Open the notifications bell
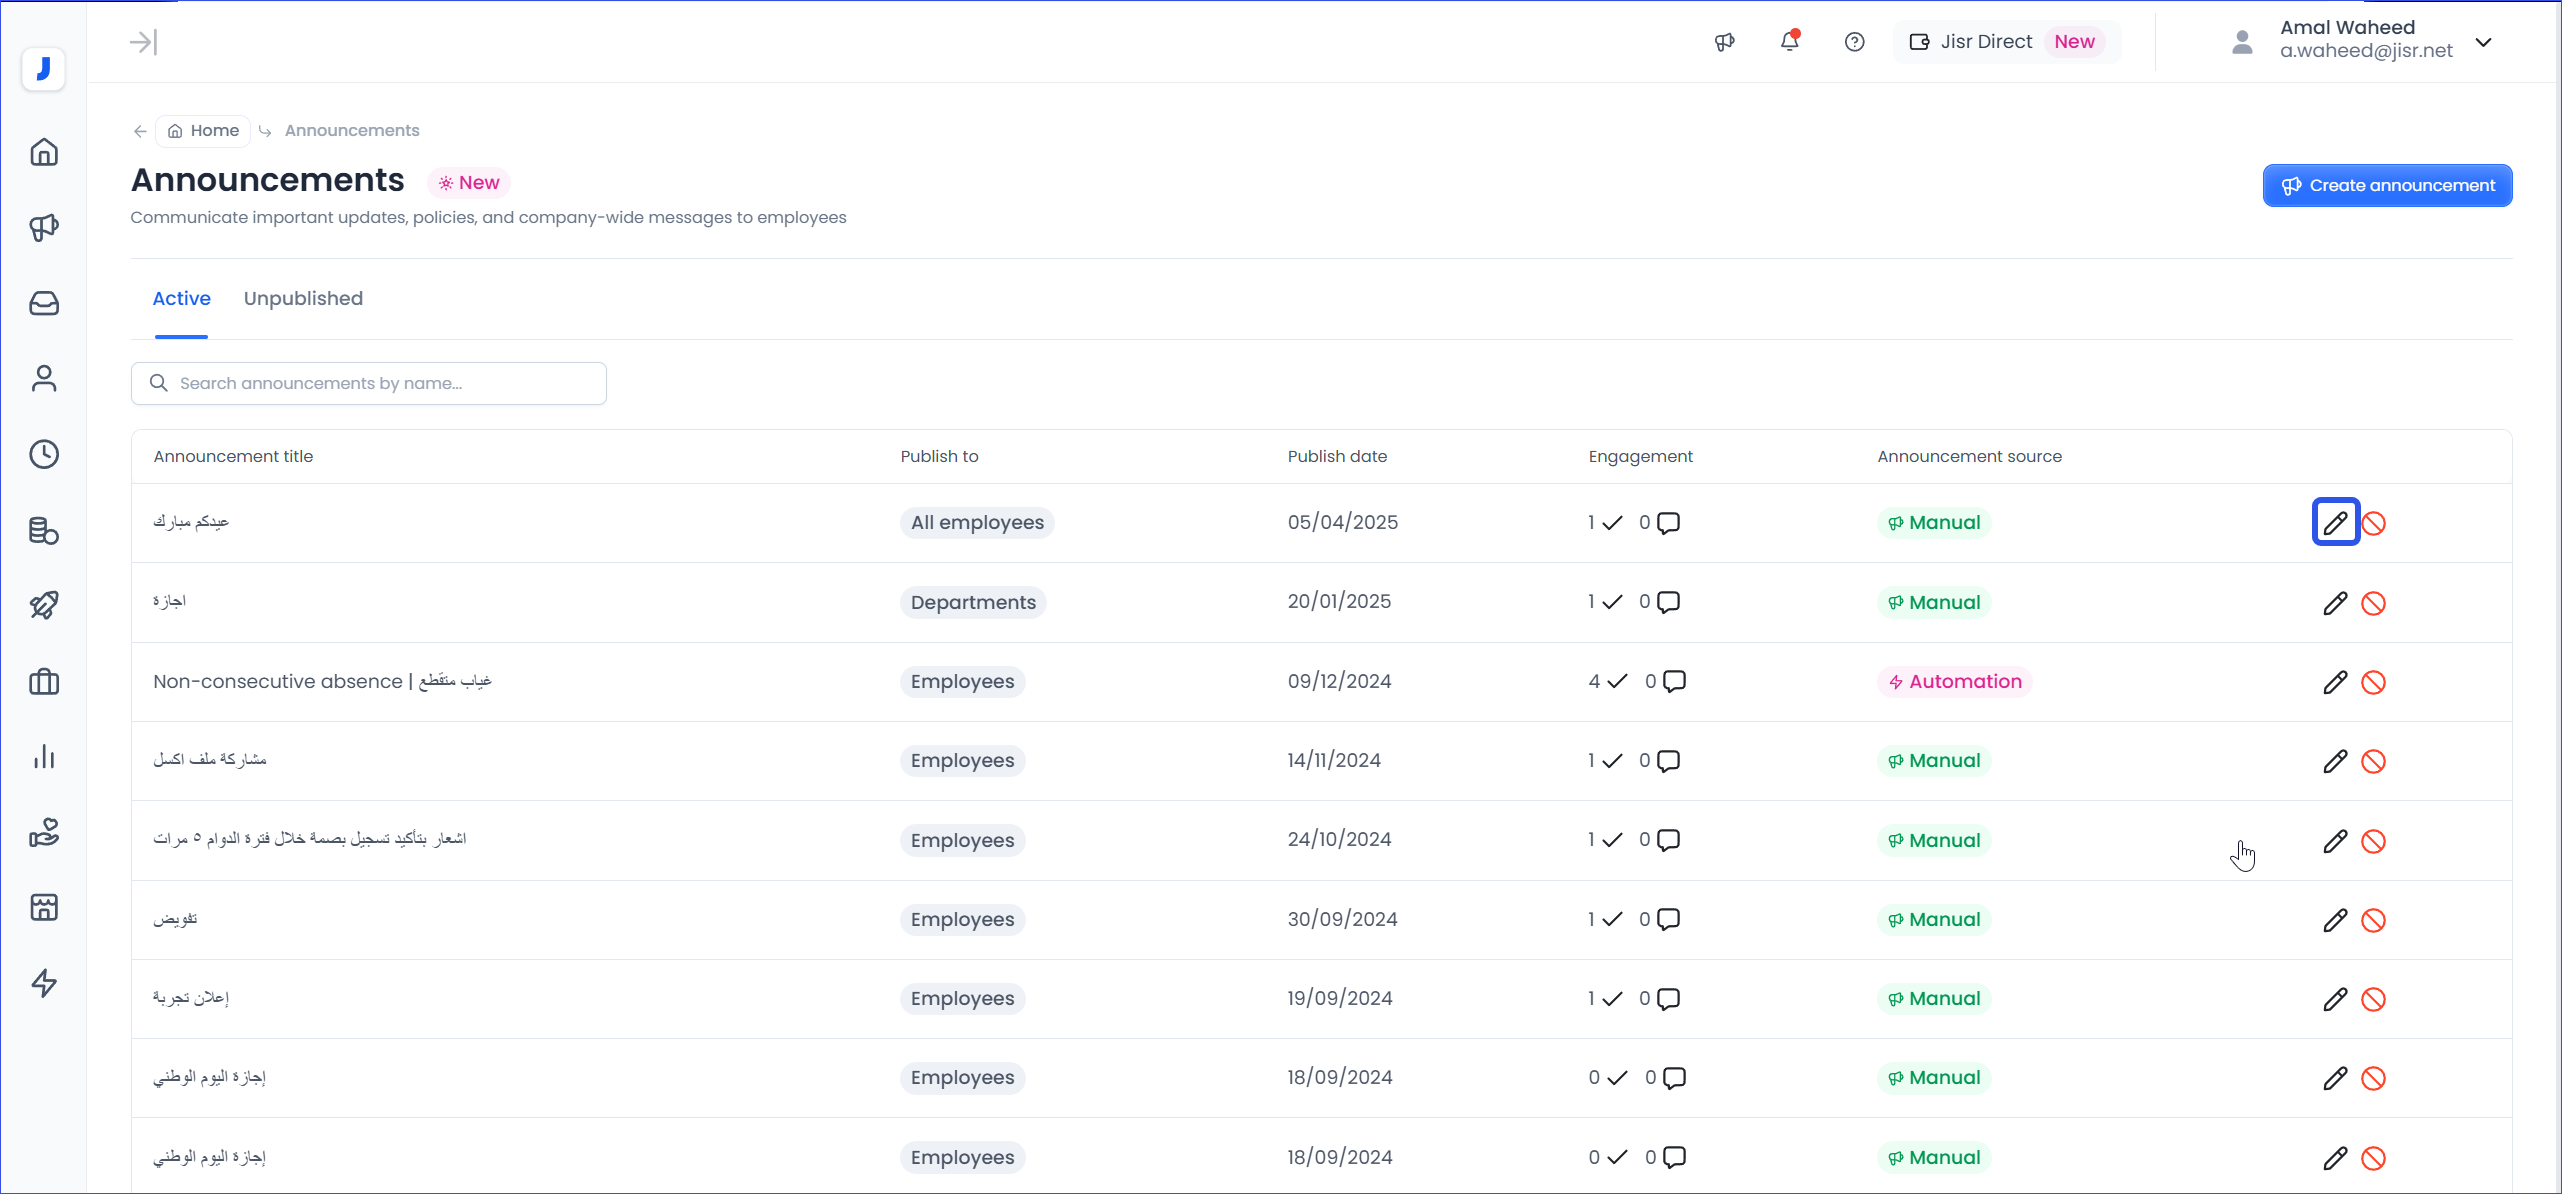The width and height of the screenshot is (2562, 1194). [x=1789, y=42]
